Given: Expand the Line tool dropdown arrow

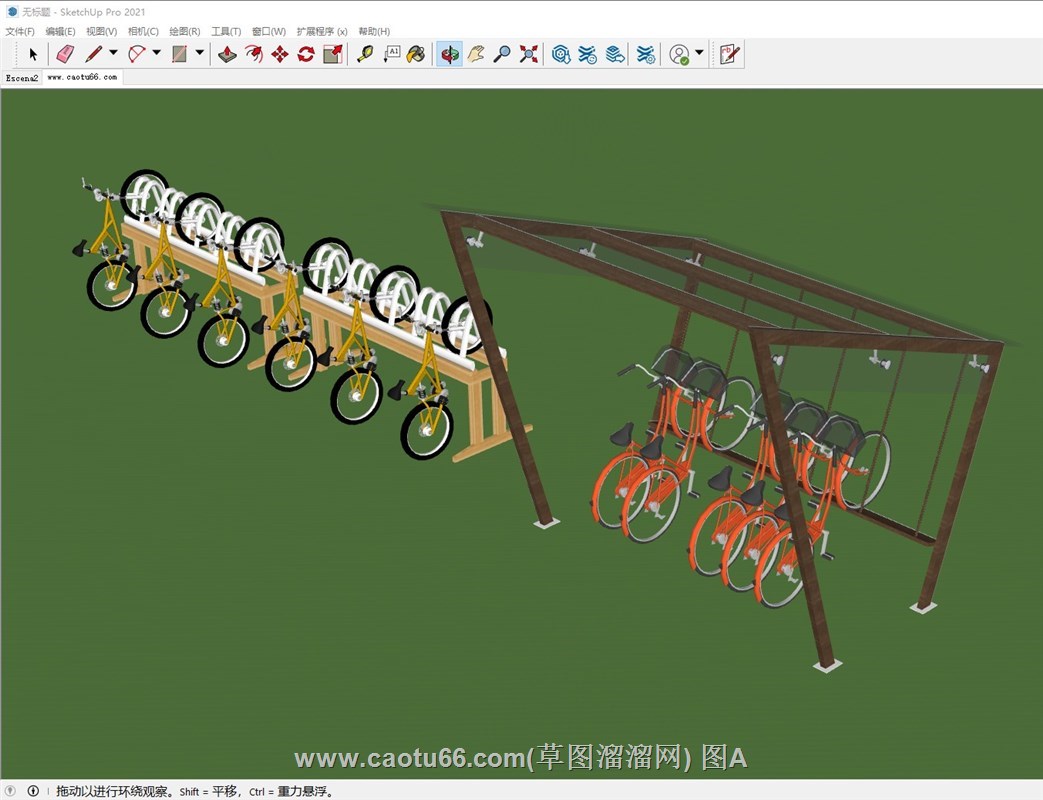Looking at the screenshot, I should coord(113,54).
